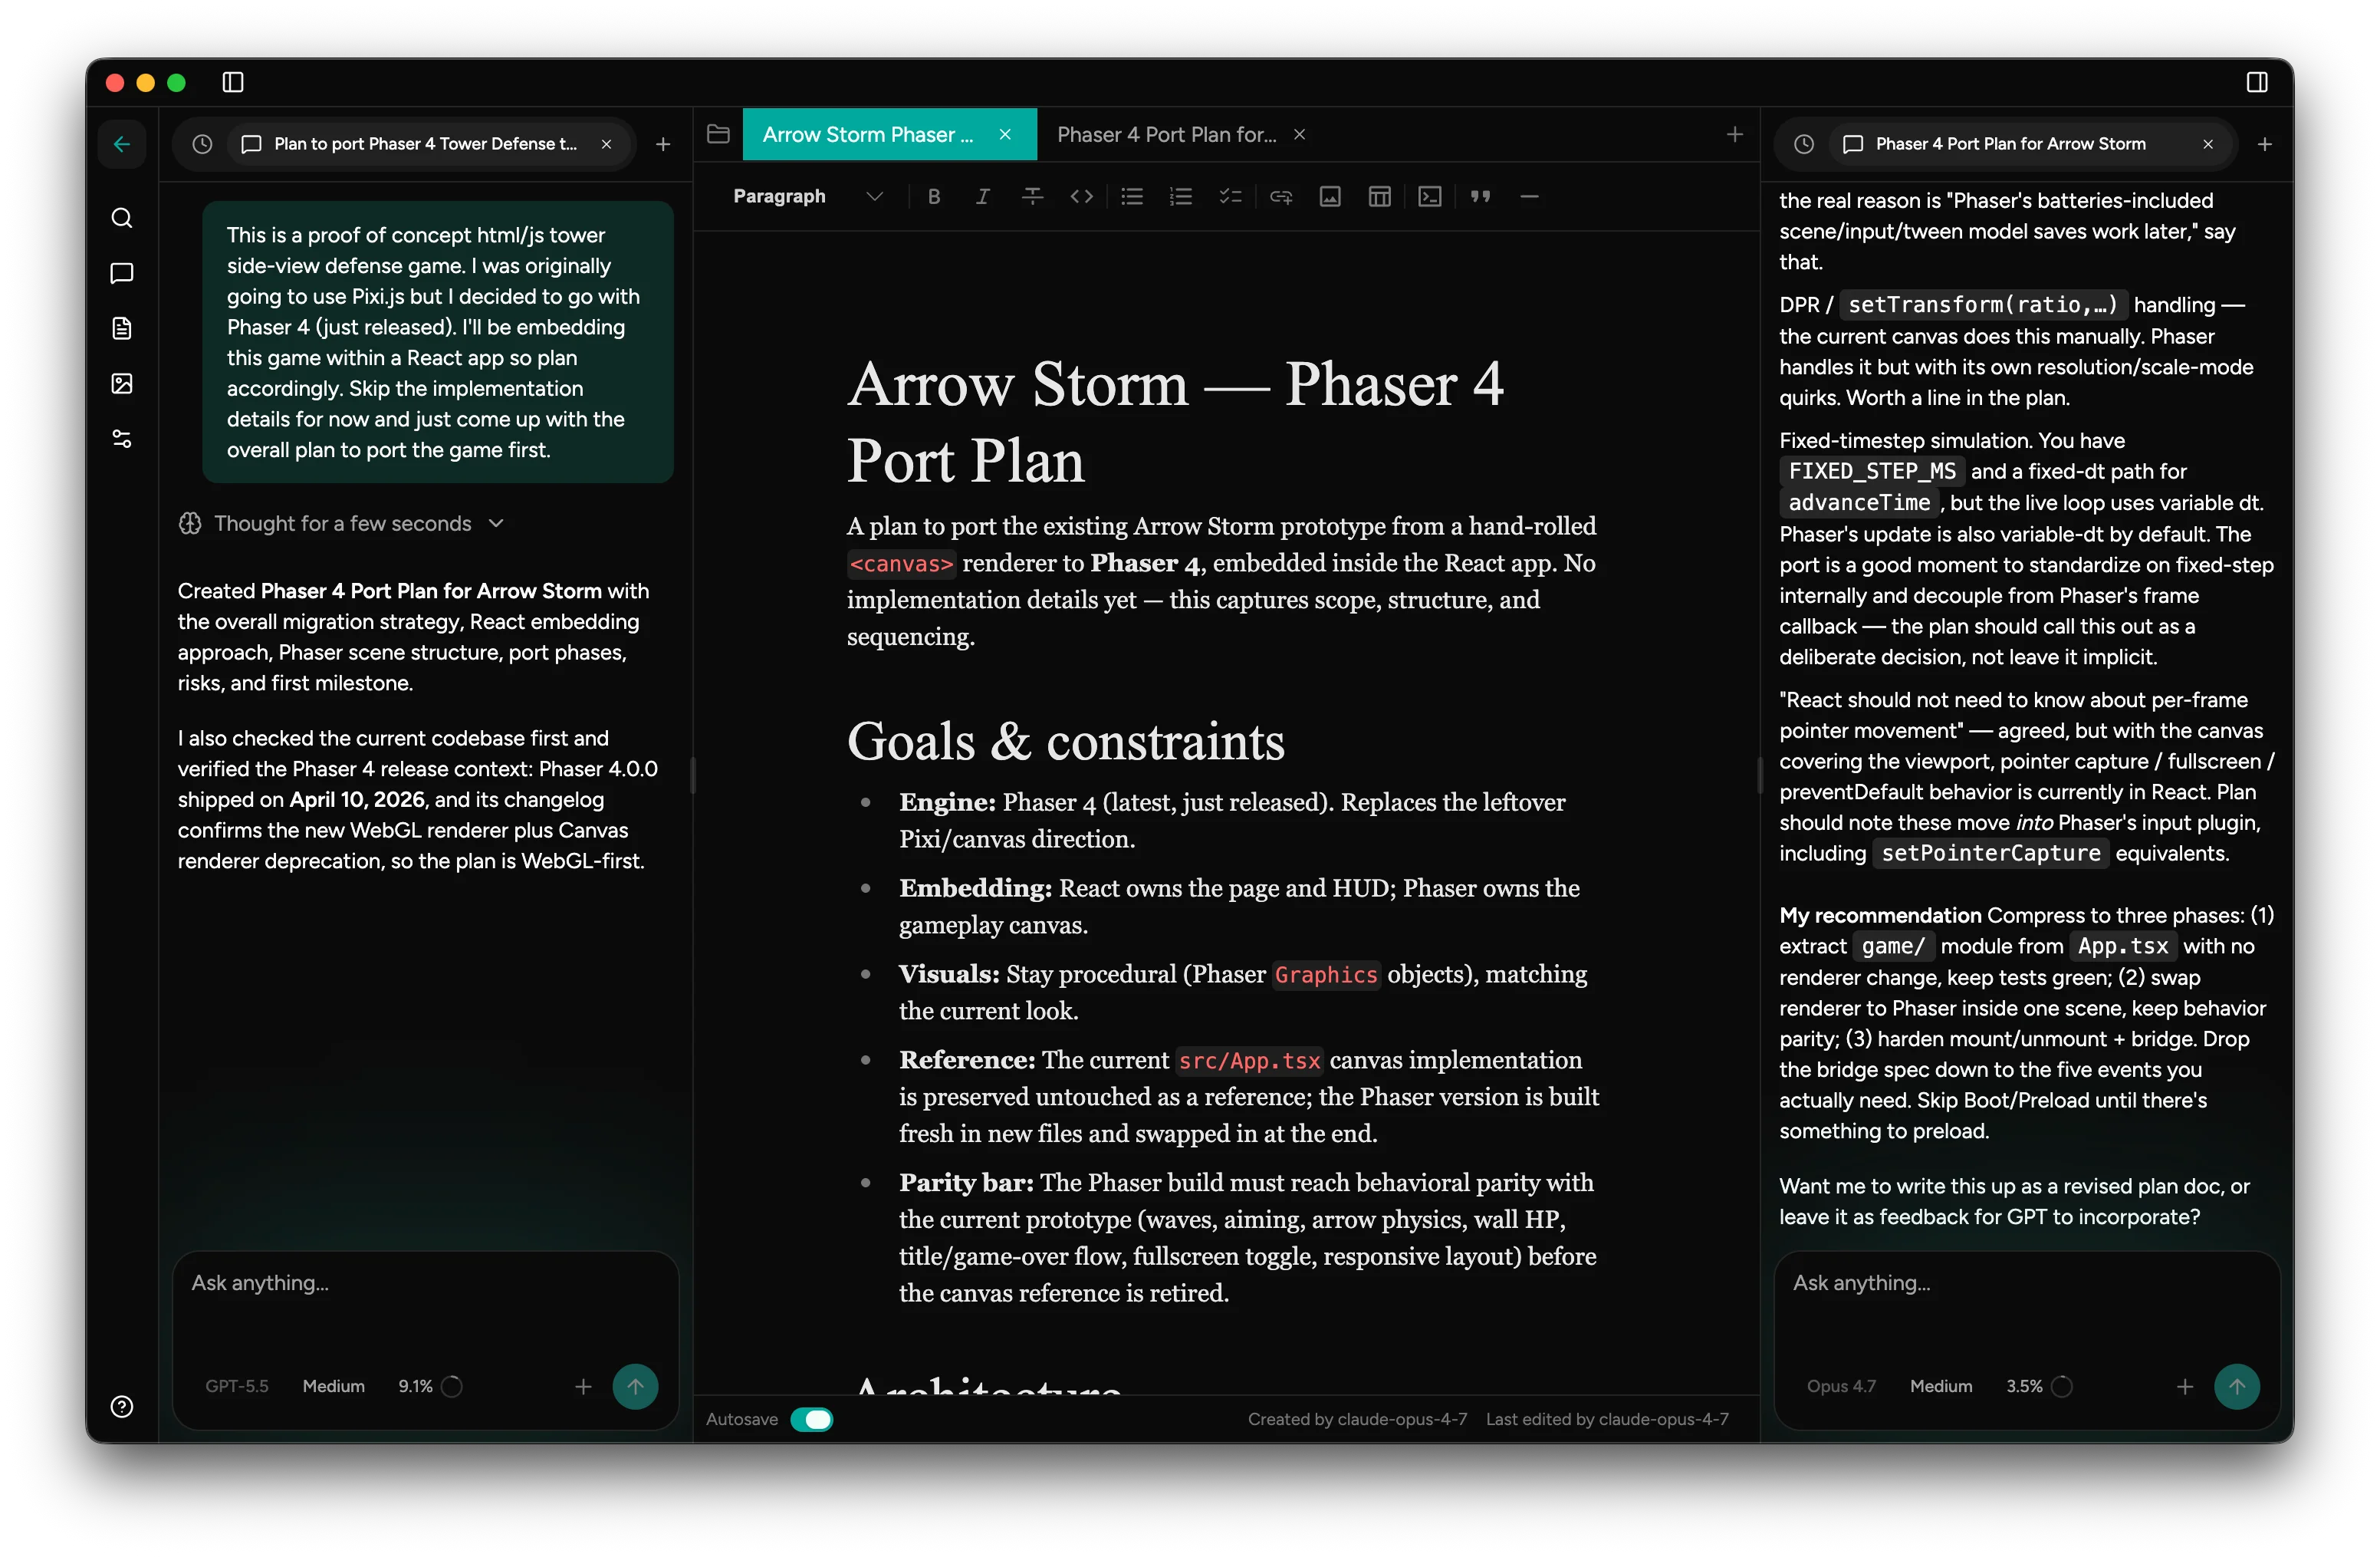Toggle the right sidebar panel icon
Viewport: 2380px width, 1557px height.
(2257, 82)
